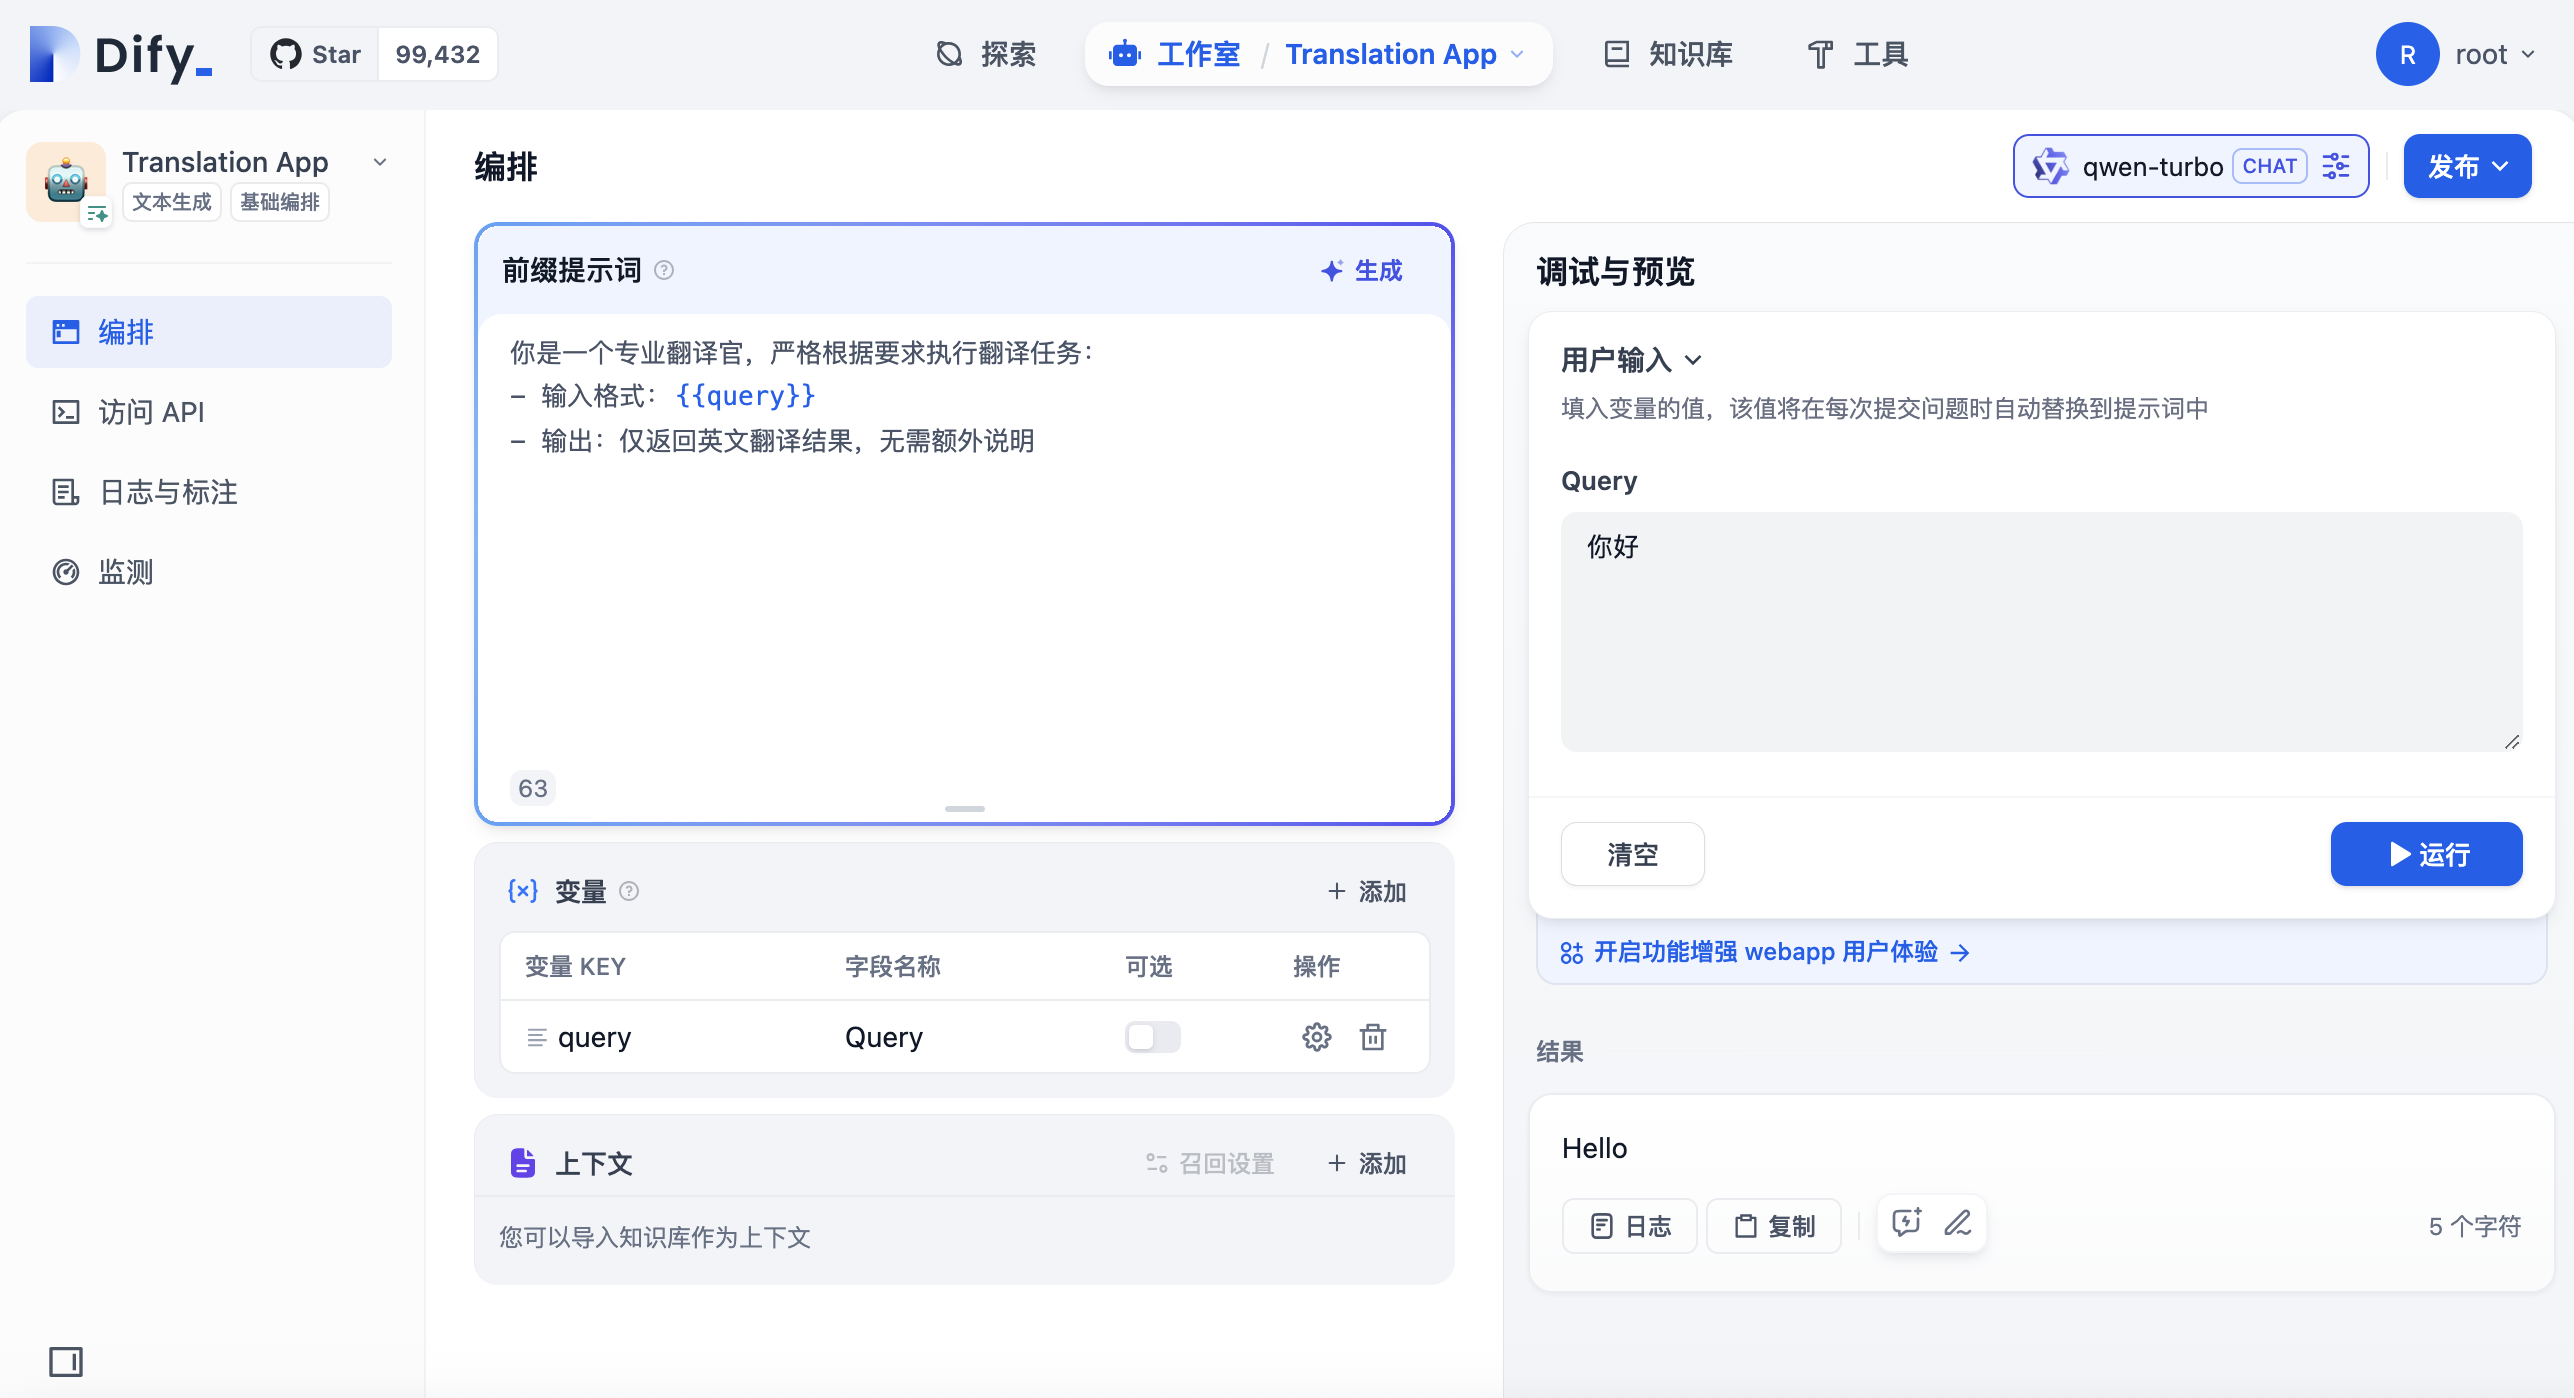Click the 运行 button to execute
The height and width of the screenshot is (1398, 2574).
[x=2426, y=854]
